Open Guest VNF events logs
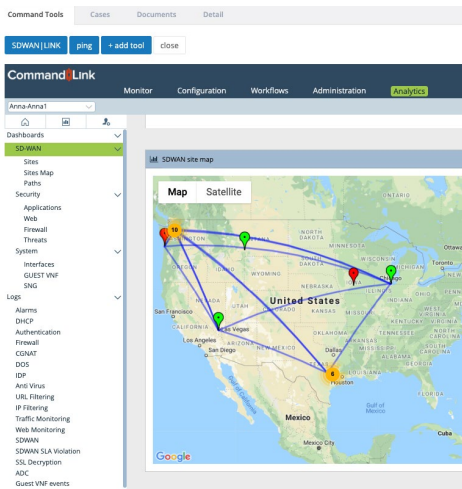This screenshot has width=462, height=489. (x=42, y=484)
